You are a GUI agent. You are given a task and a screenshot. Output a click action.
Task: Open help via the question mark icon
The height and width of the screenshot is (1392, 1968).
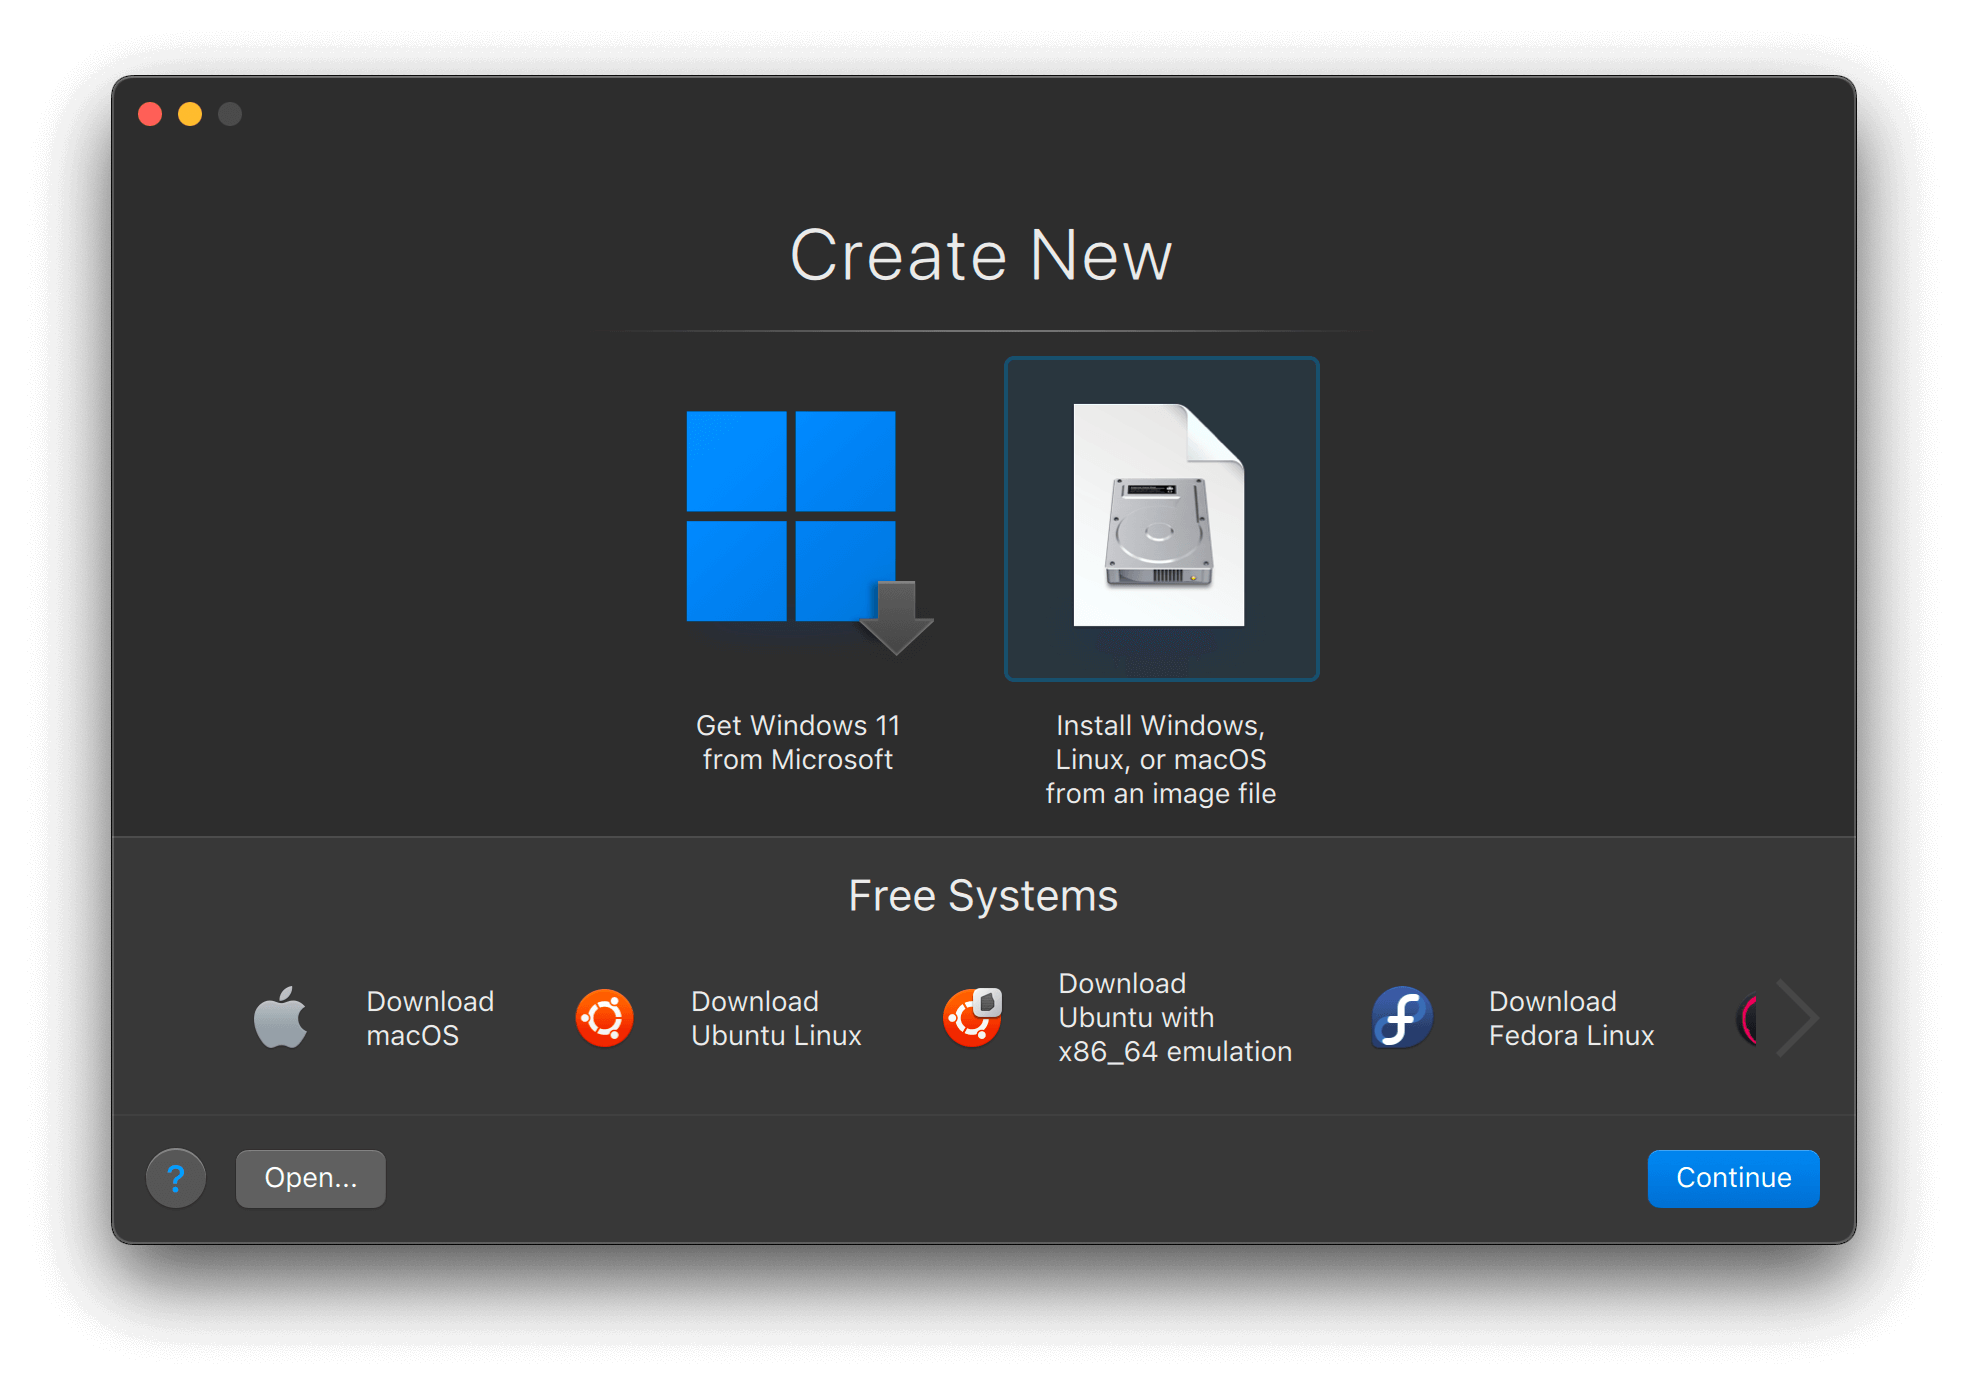(x=176, y=1178)
